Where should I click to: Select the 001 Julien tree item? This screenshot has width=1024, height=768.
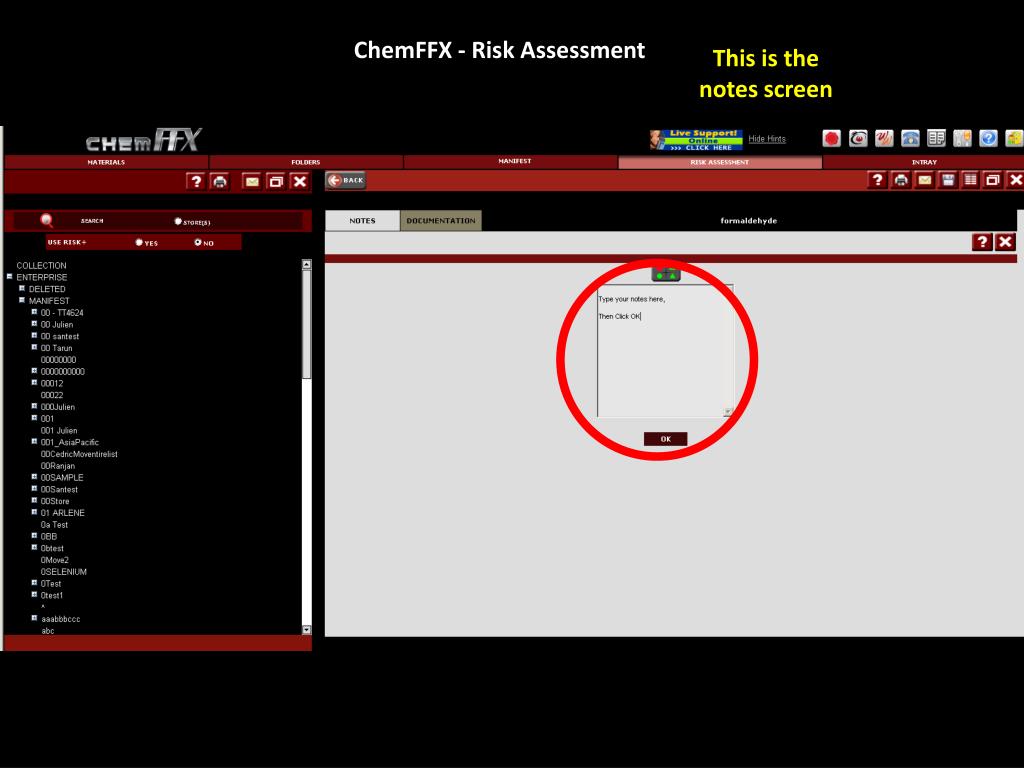pyautogui.click(x=59, y=430)
